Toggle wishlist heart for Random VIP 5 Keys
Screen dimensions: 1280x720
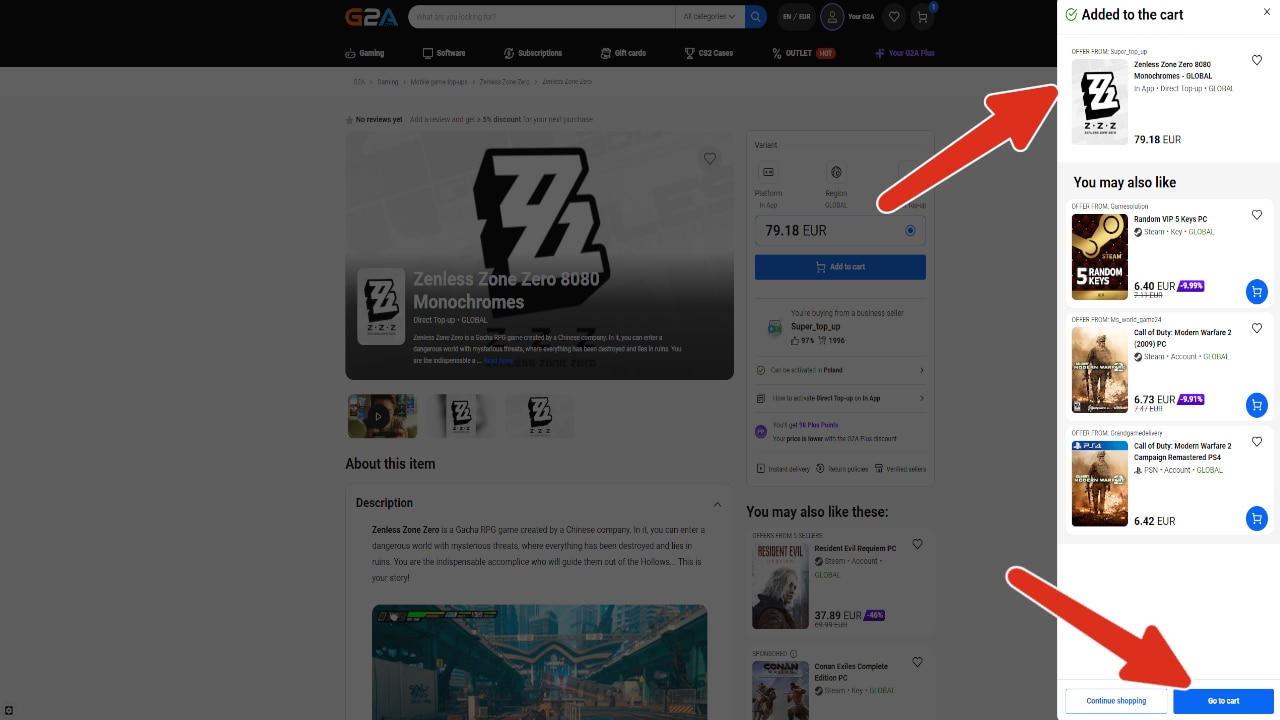coord(1257,215)
